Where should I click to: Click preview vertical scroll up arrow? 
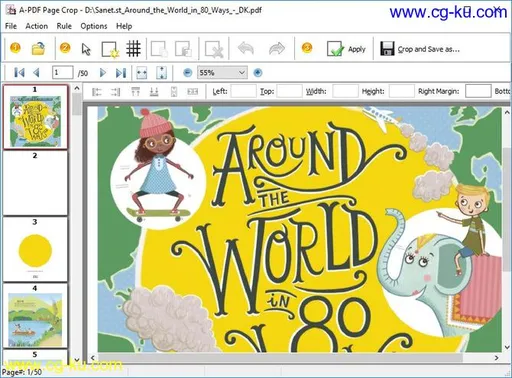point(507,112)
